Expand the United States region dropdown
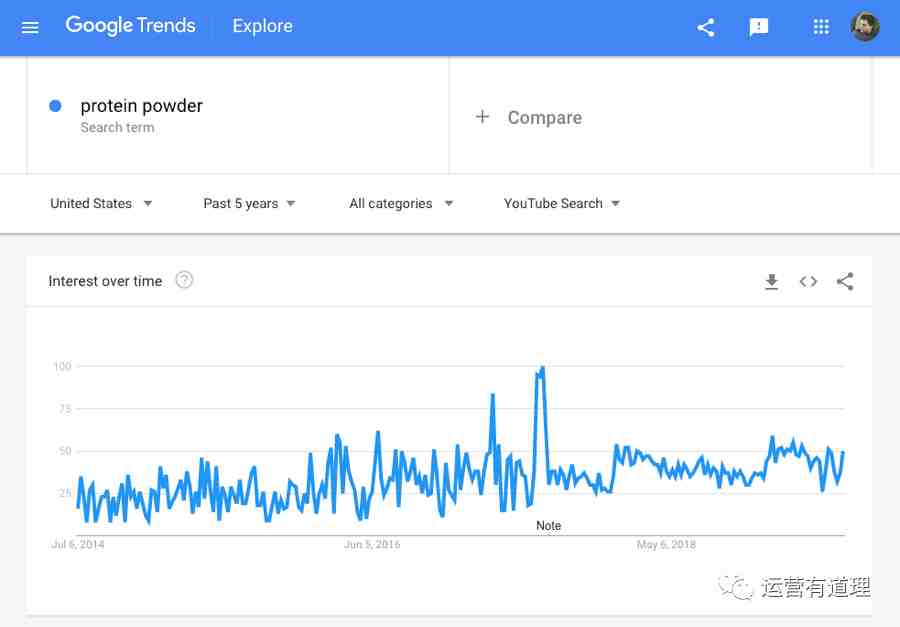900x627 pixels. [101, 203]
